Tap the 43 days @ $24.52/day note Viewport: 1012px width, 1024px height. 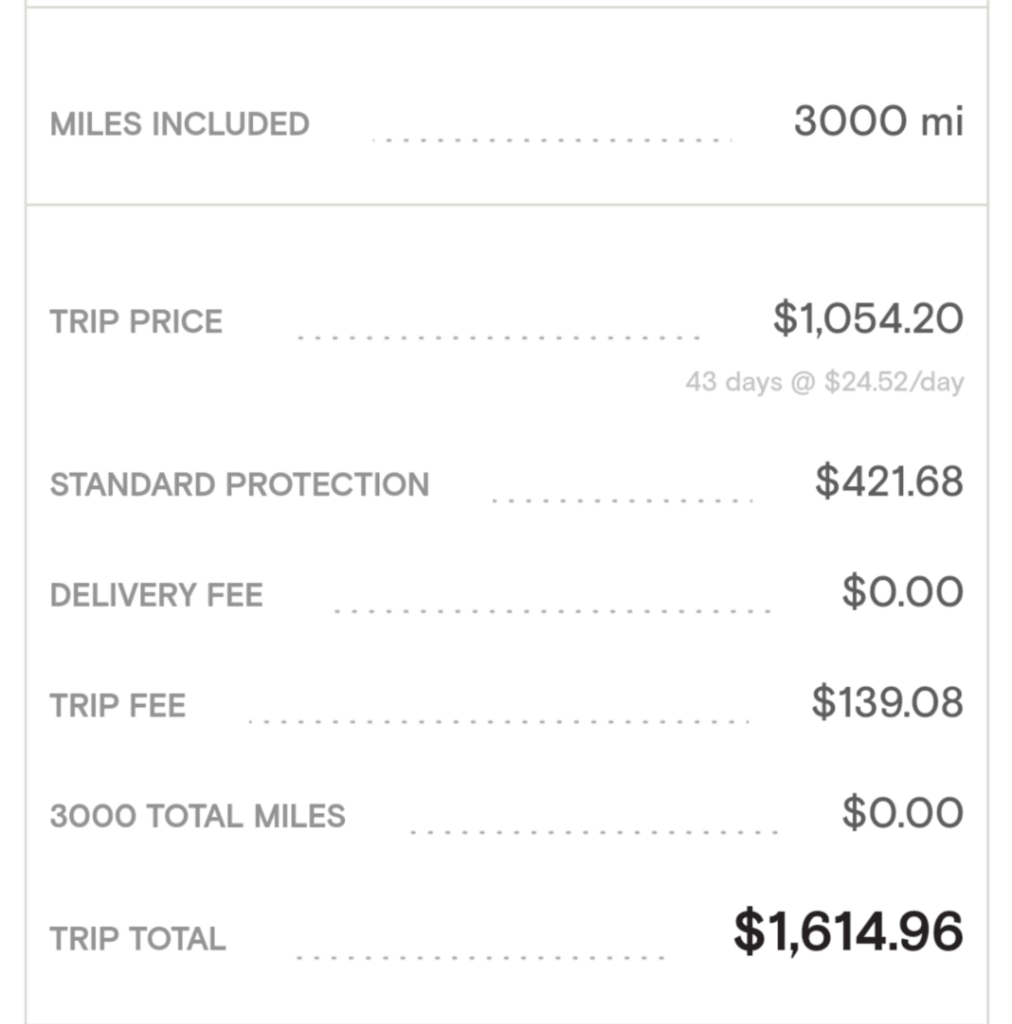[824, 382]
